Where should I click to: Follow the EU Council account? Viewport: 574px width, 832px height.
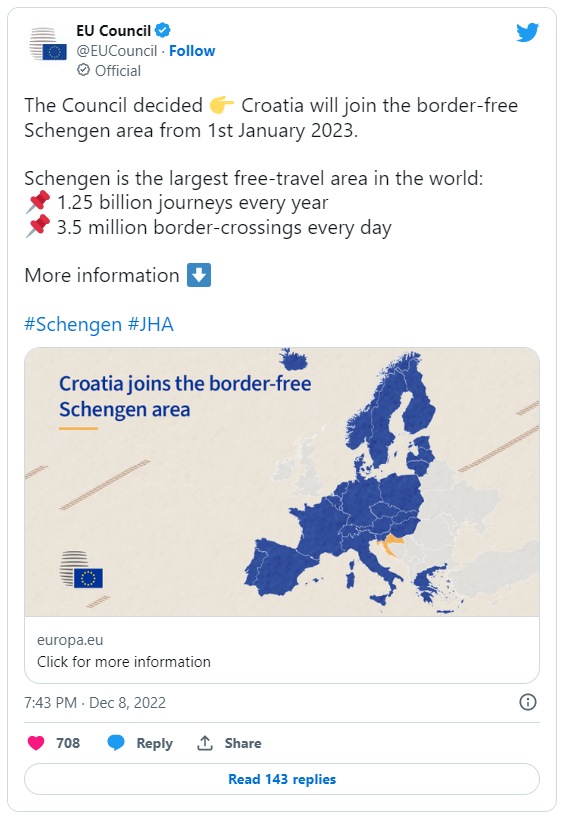coord(192,51)
